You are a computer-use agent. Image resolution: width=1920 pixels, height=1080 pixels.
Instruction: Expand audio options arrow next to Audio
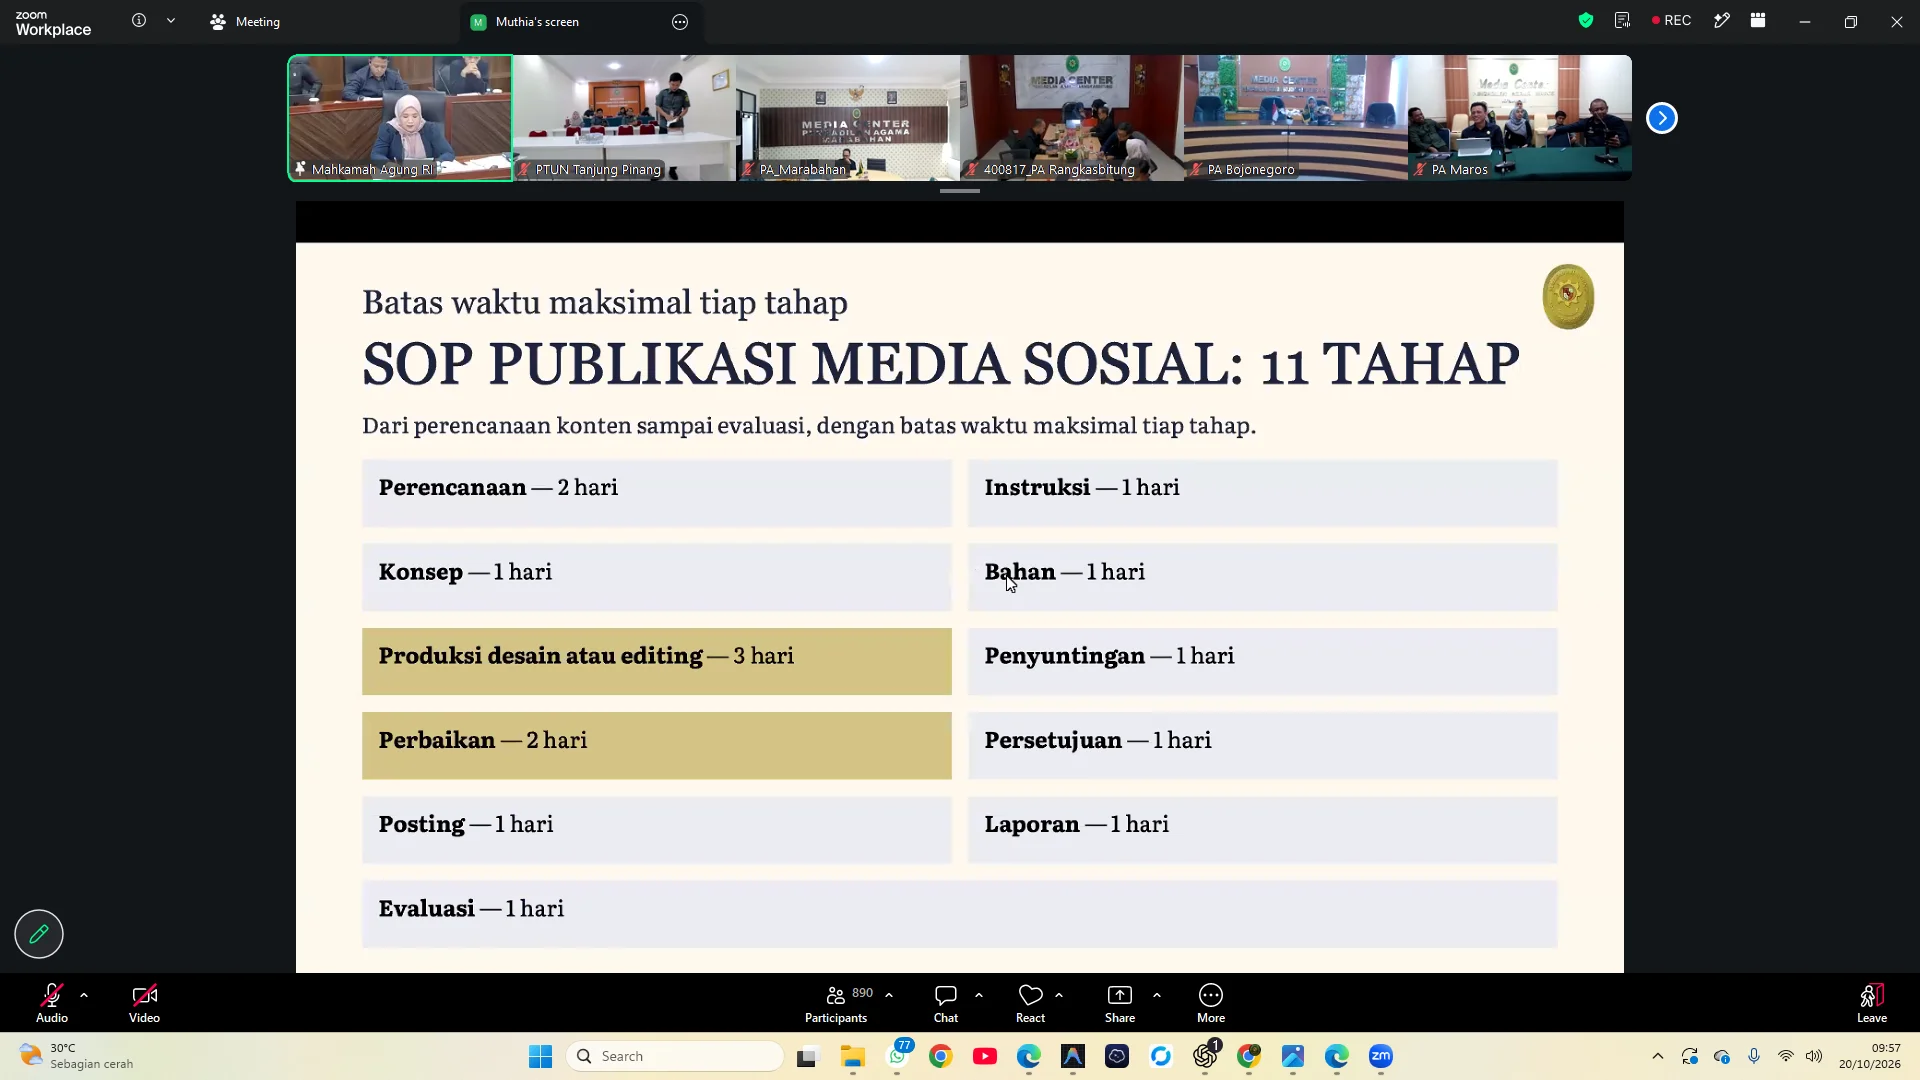coord(84,995)
